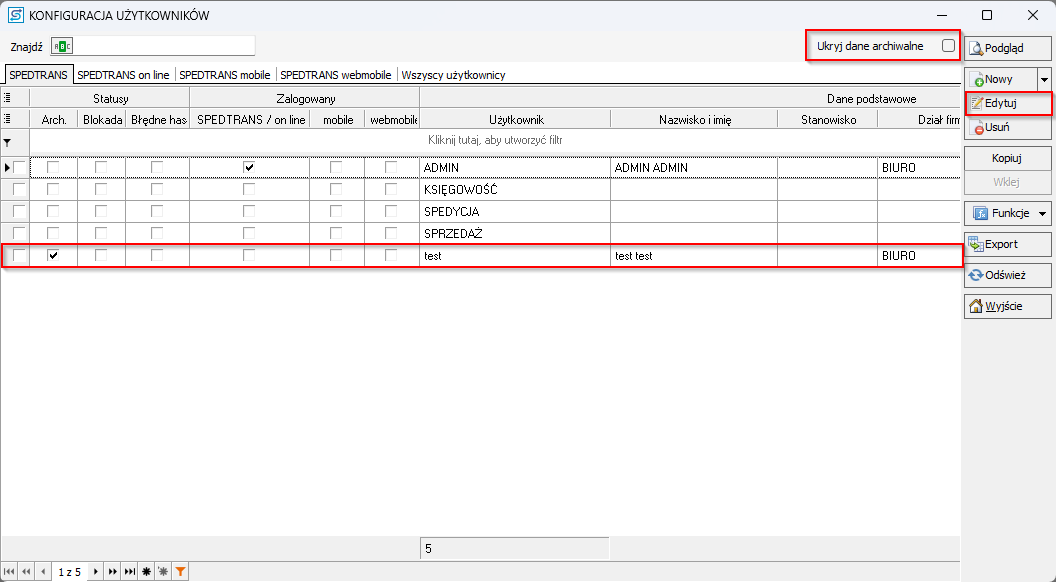Image resolution: width=1056 pixels, height=582 pixels.
Task: Toggle Ukryj dane archiwalne checkbox
Action: [948, 46]
